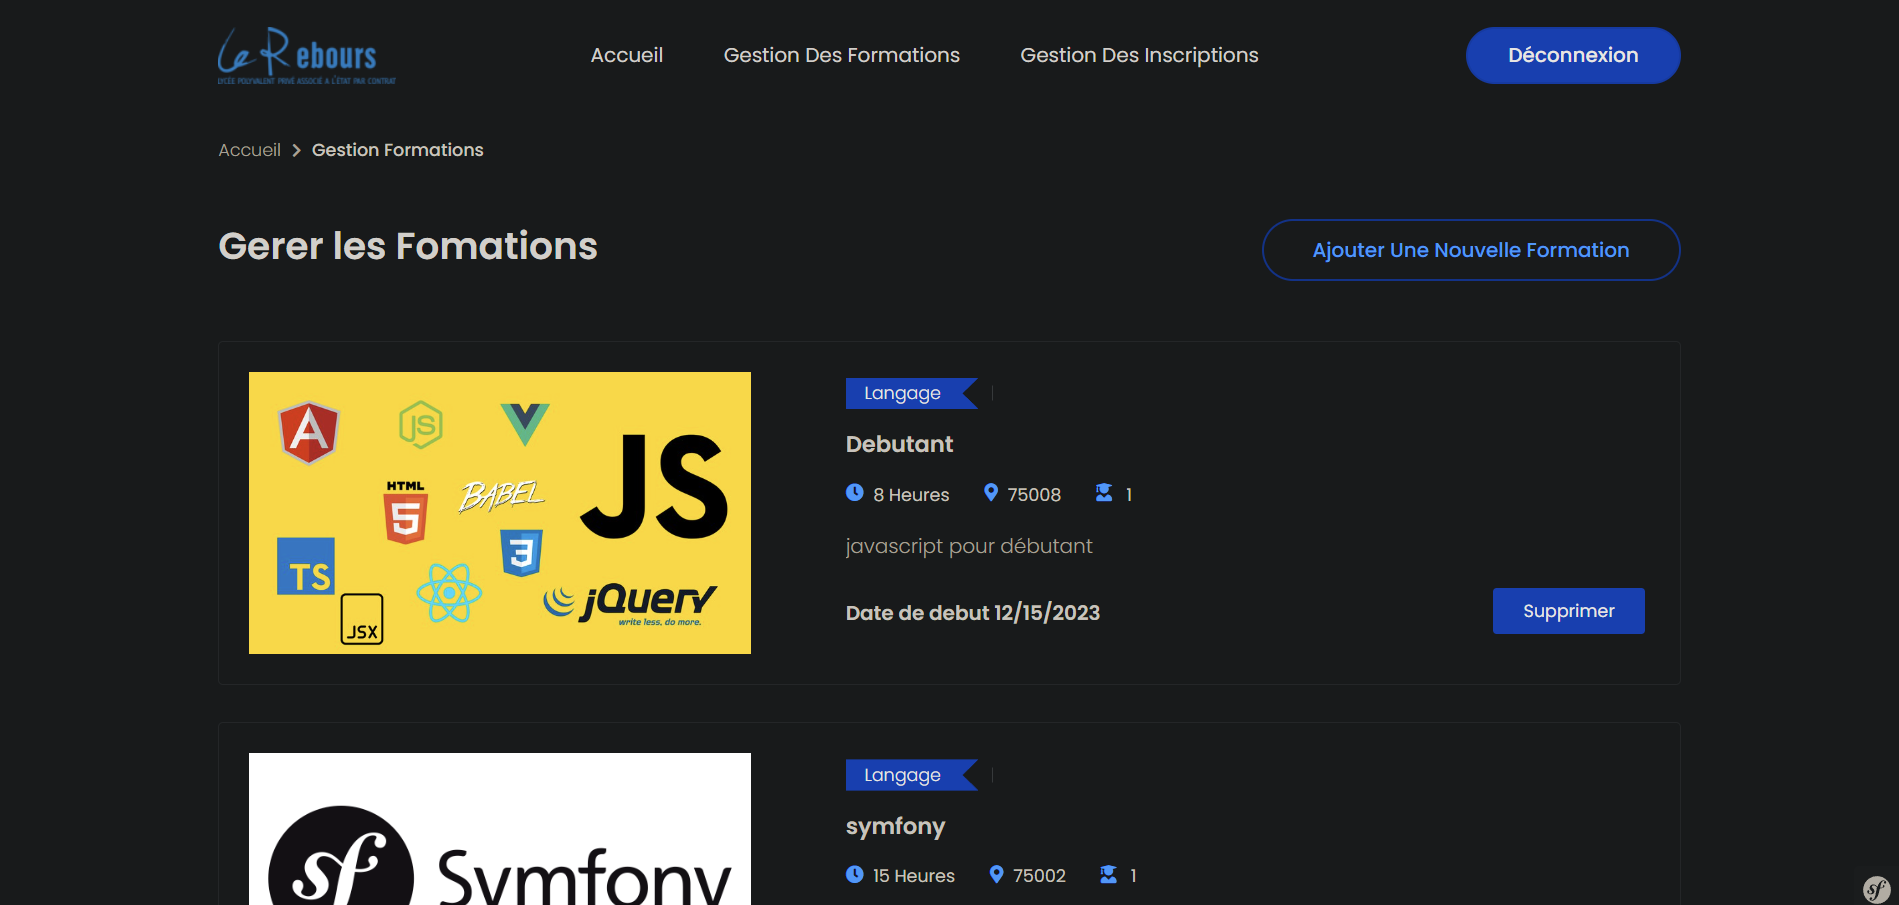Click the text 'javascript pour débutant'

(x=969, y=546)
